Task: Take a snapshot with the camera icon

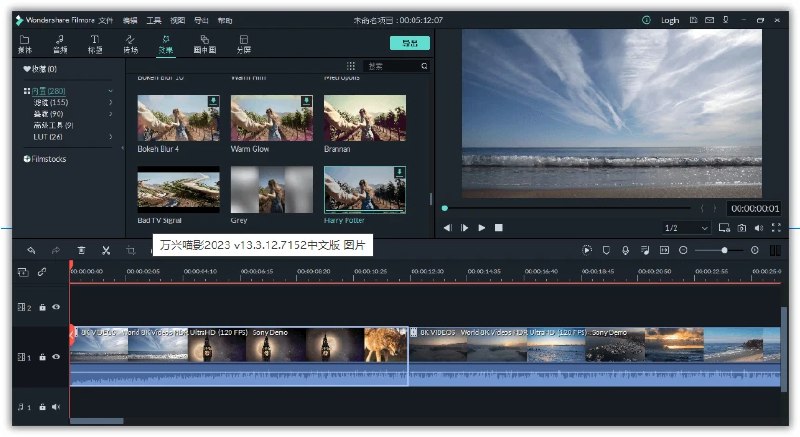Action: point(741,228)
